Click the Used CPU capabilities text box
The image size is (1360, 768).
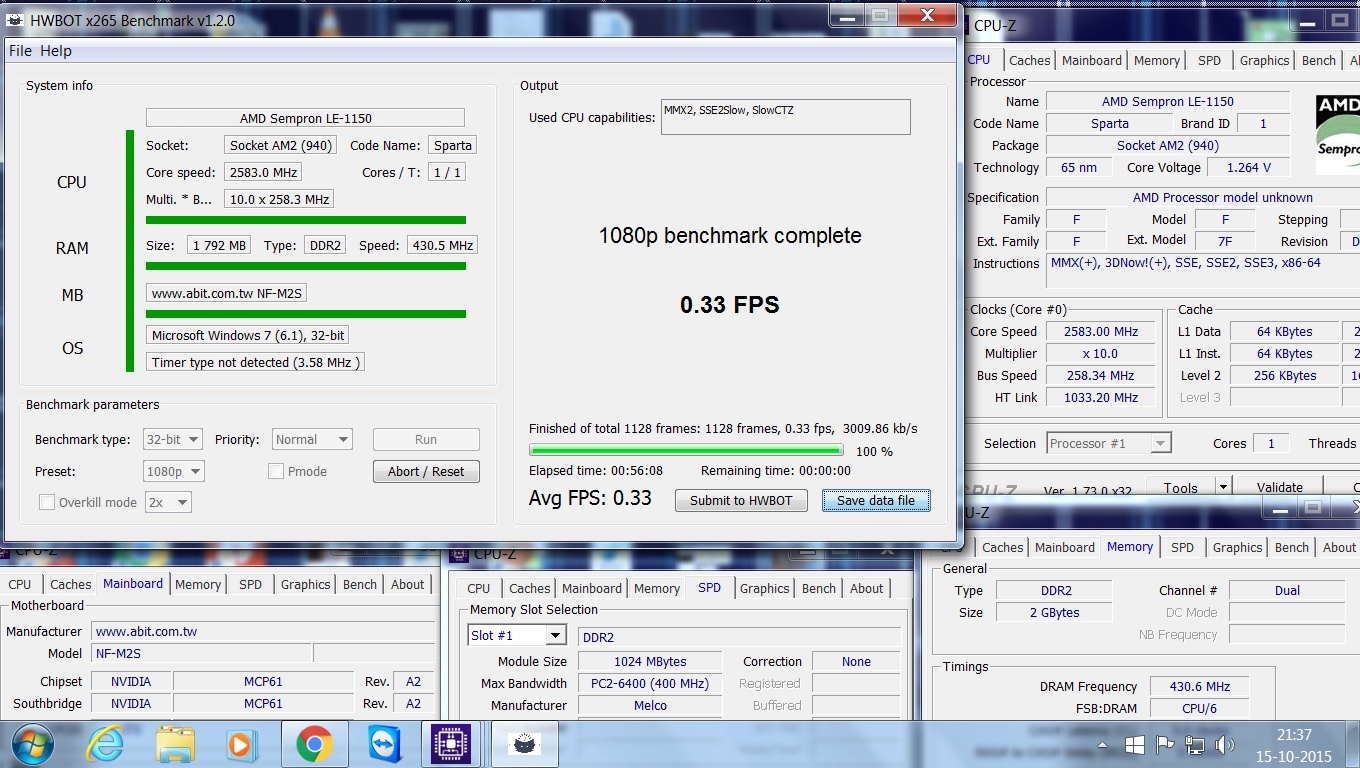tap(785, 117)
